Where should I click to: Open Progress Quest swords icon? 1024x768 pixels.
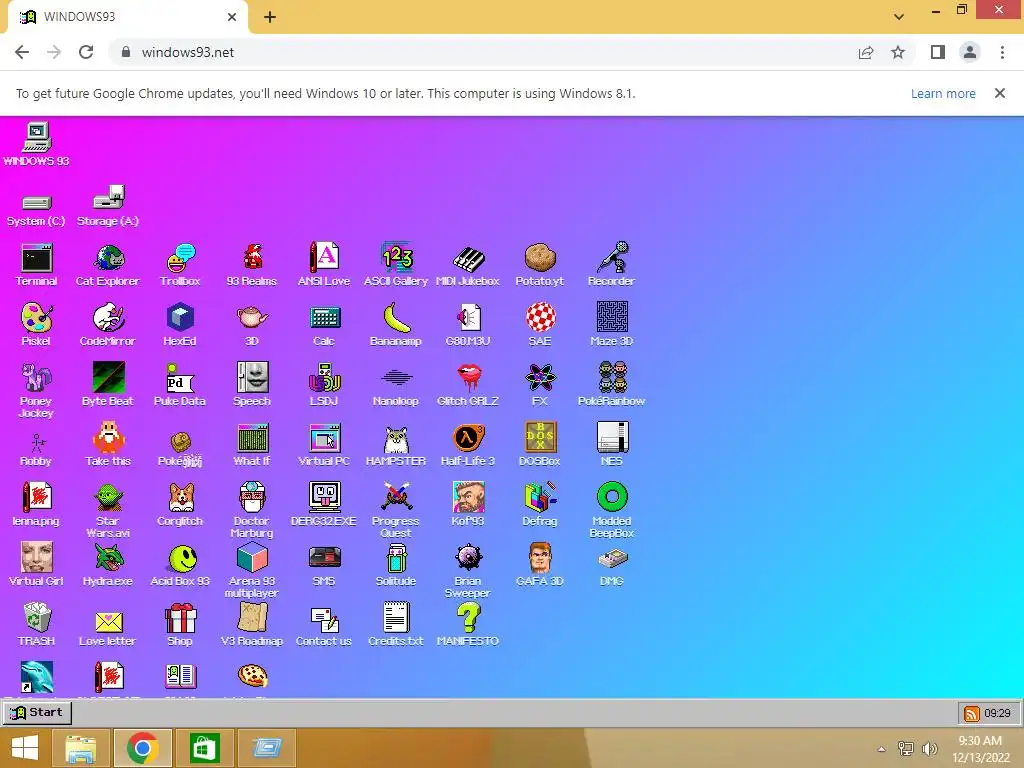[x=396, y=511]
